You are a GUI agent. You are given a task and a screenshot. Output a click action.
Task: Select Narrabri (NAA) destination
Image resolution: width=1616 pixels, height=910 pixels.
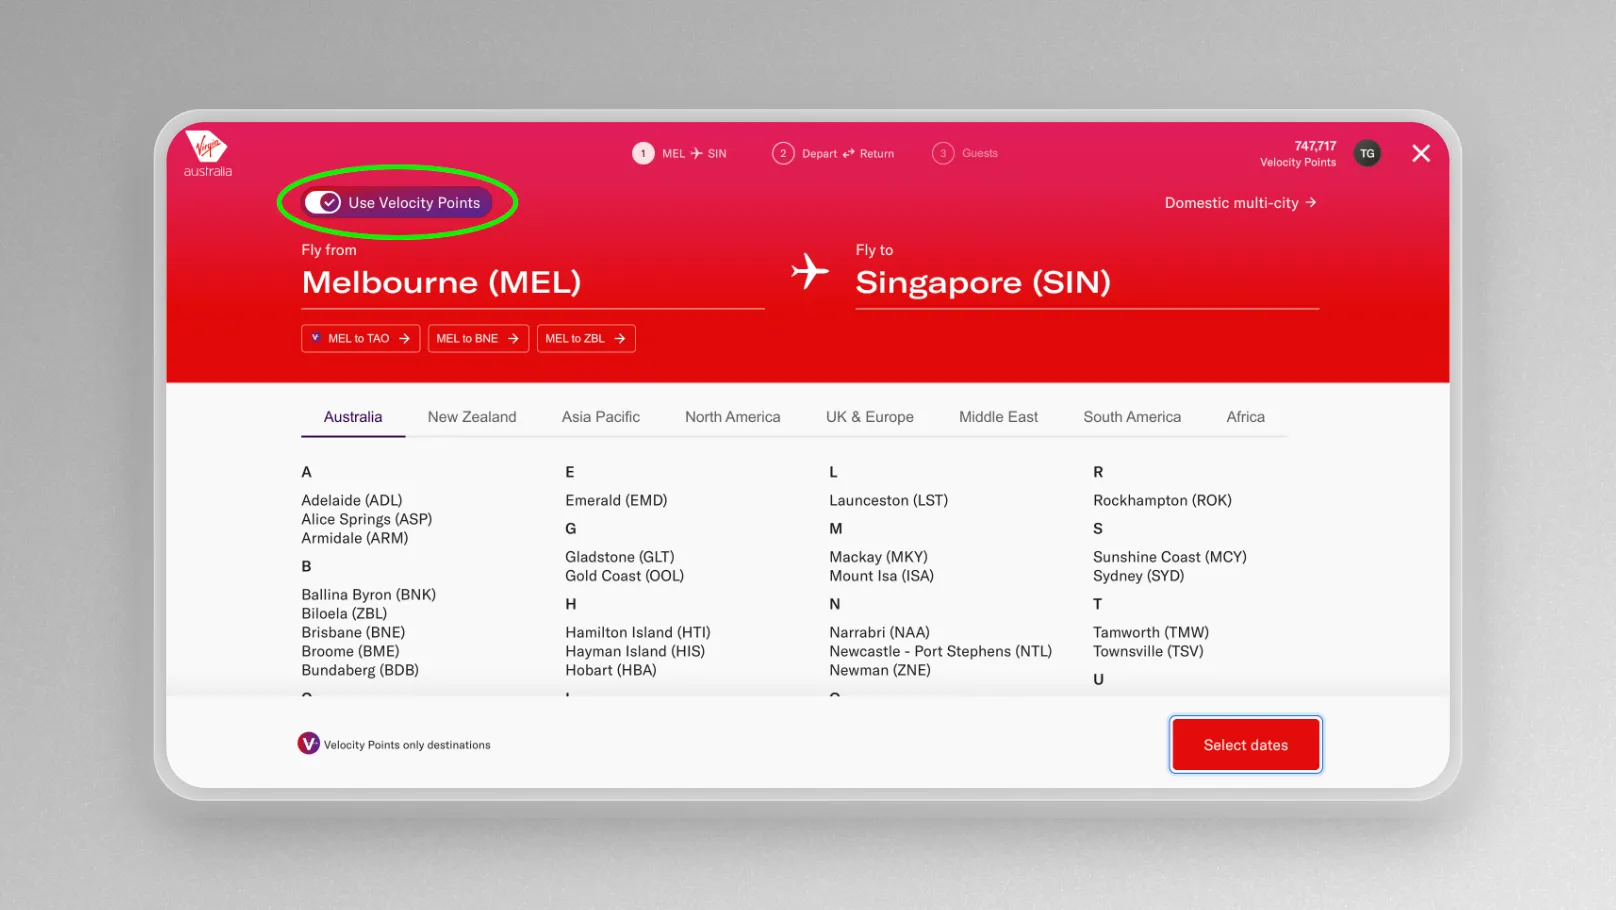(879, 632)
